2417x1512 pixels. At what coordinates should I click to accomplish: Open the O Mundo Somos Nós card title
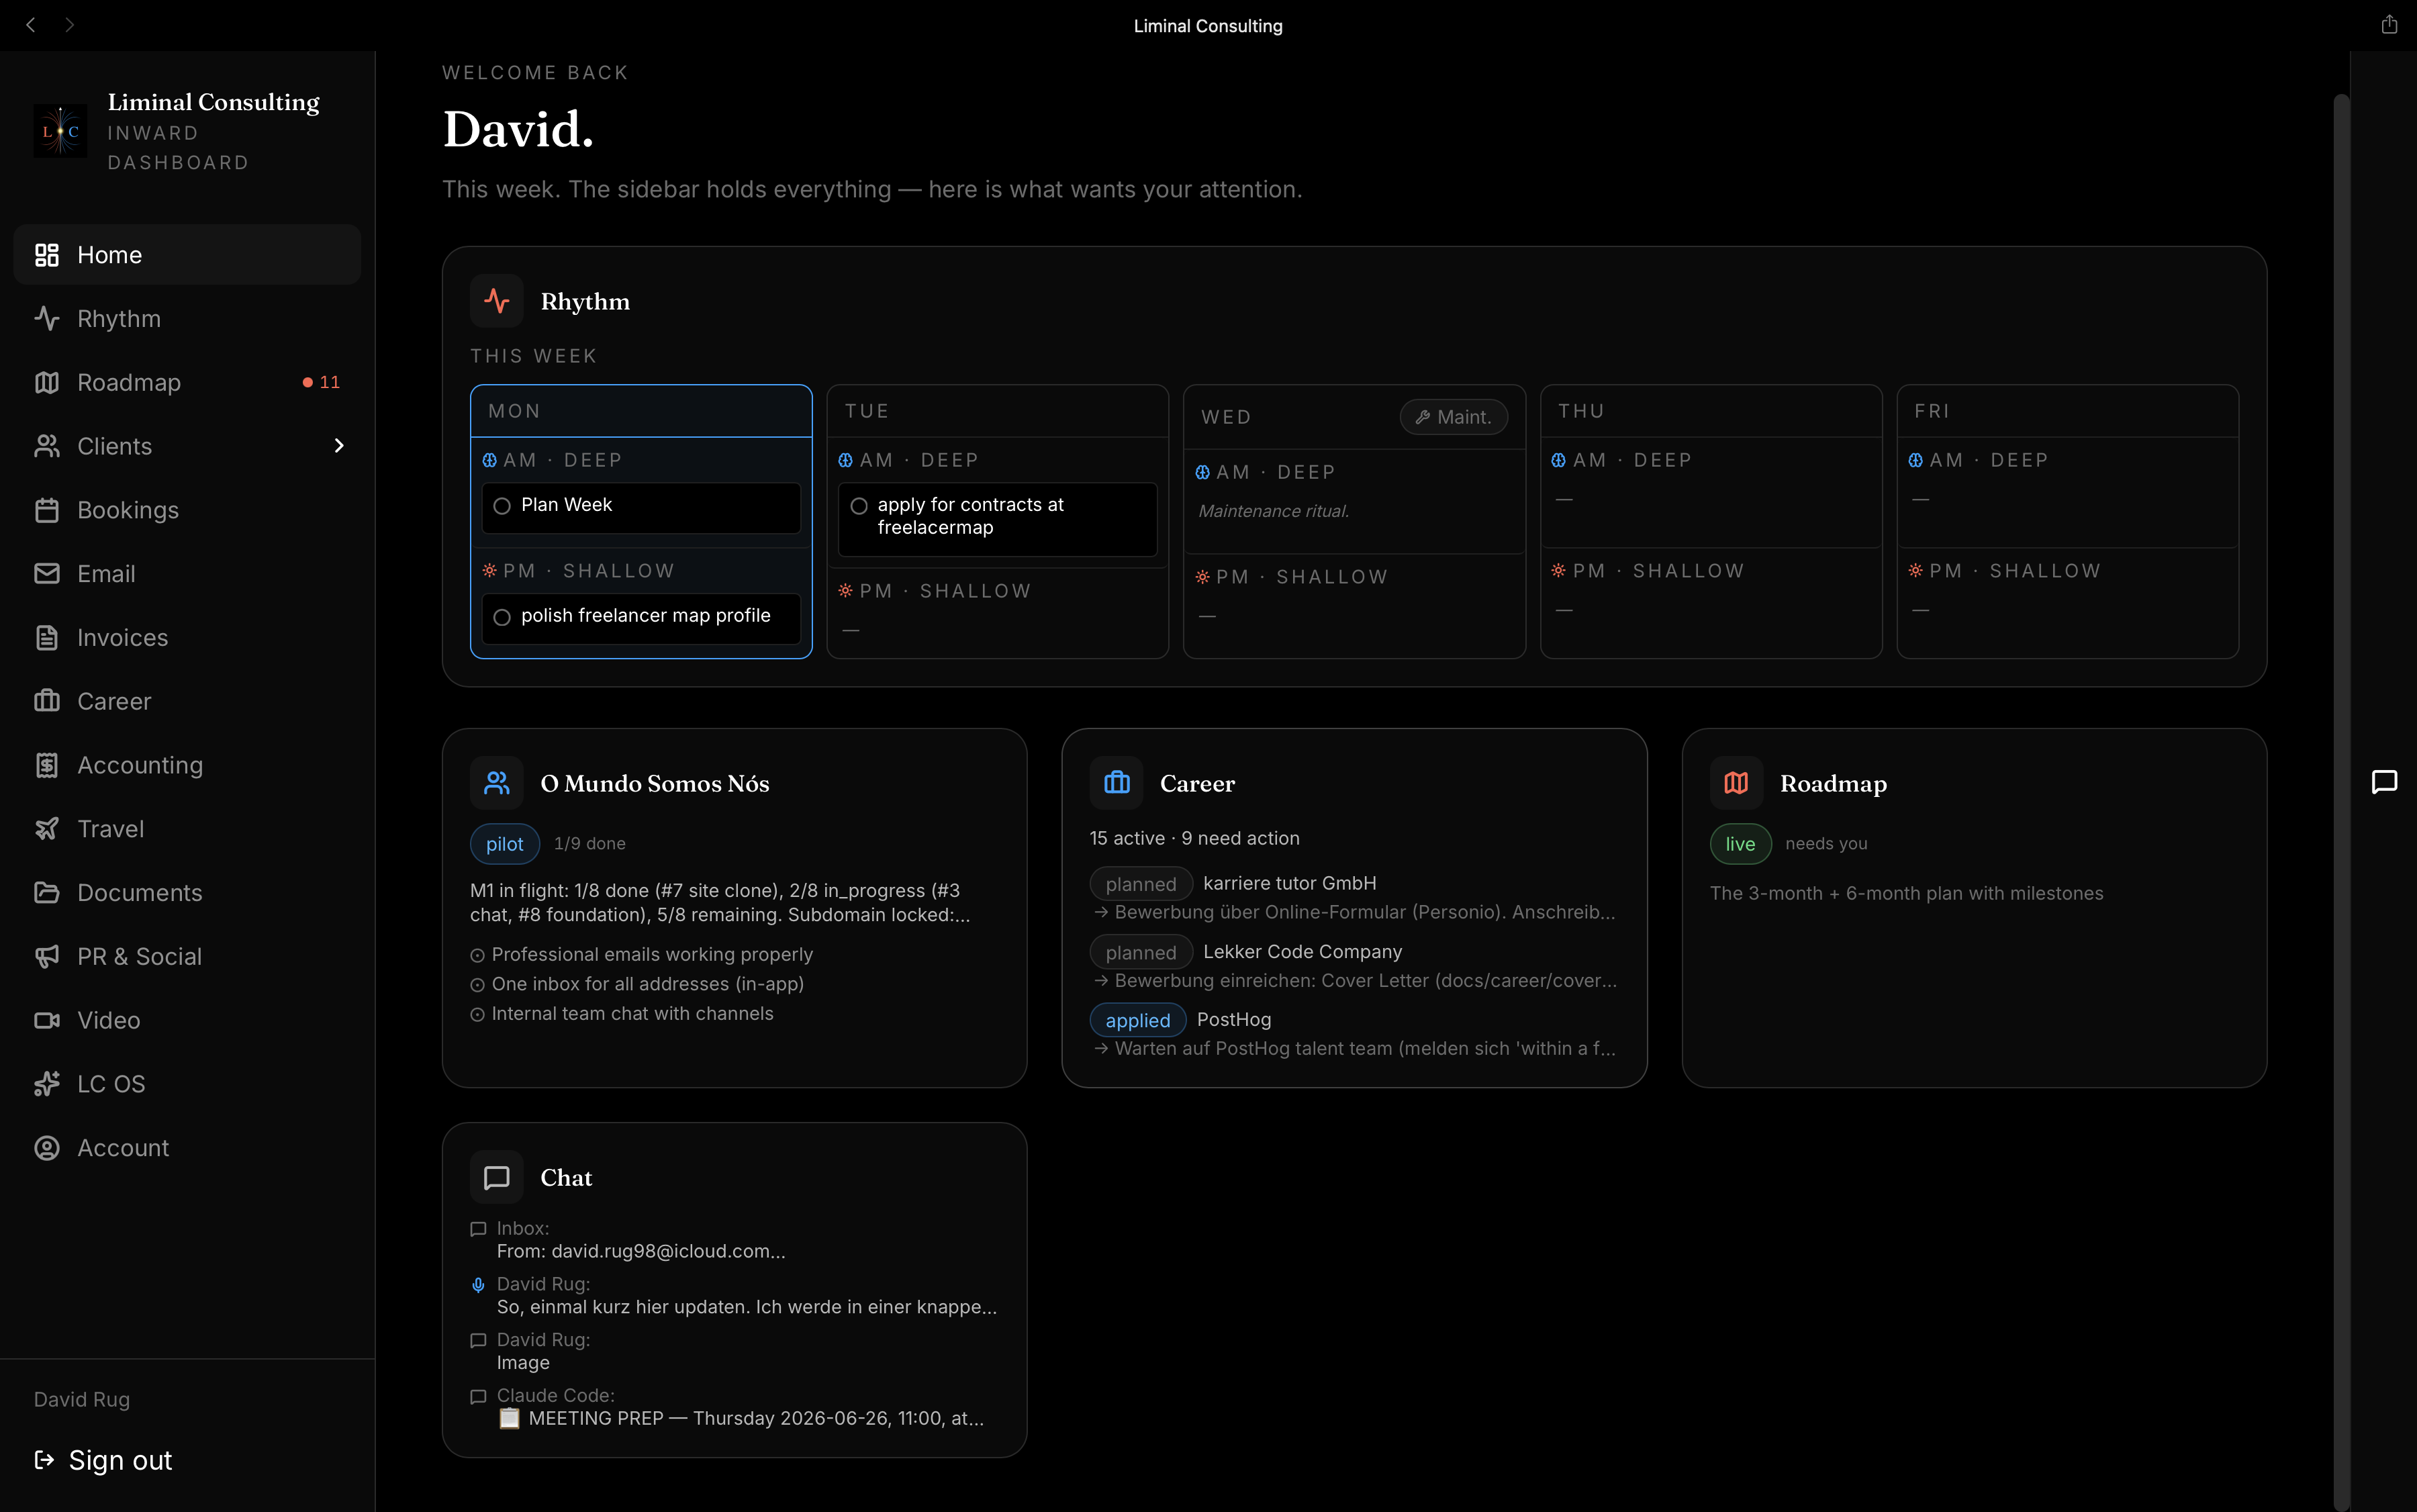tap(655, 783)
